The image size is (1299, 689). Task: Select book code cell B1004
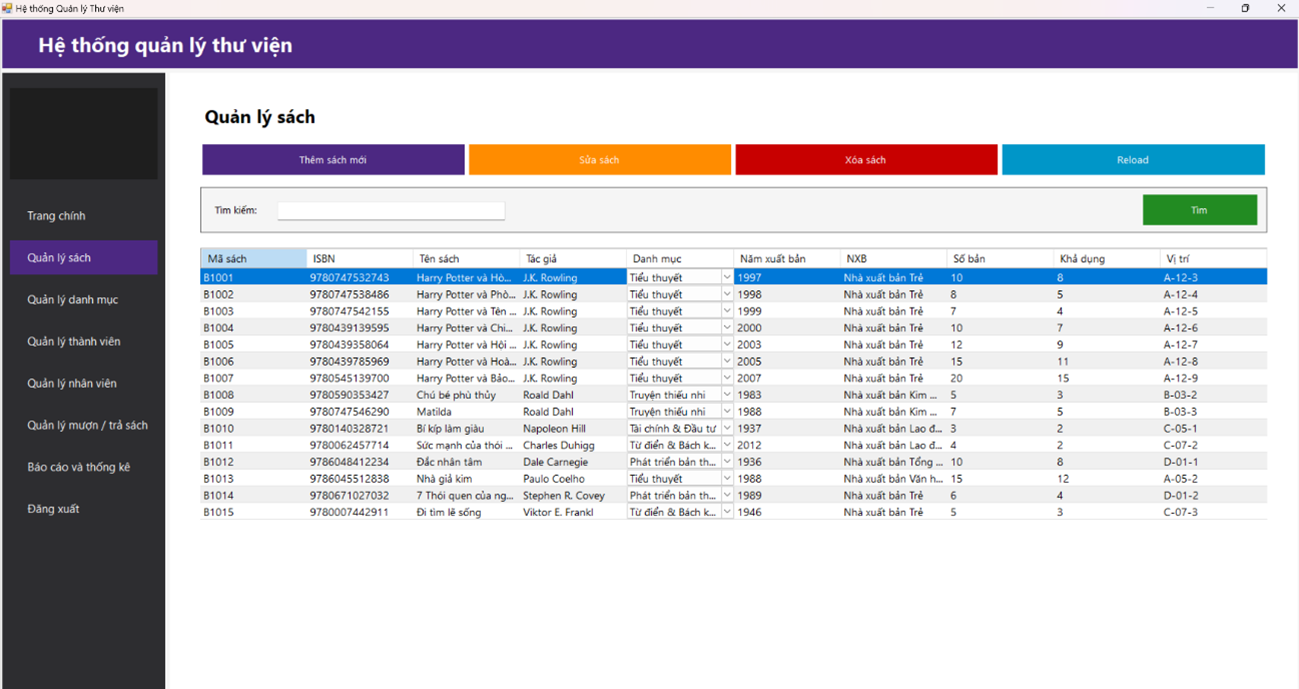(253, 328)
